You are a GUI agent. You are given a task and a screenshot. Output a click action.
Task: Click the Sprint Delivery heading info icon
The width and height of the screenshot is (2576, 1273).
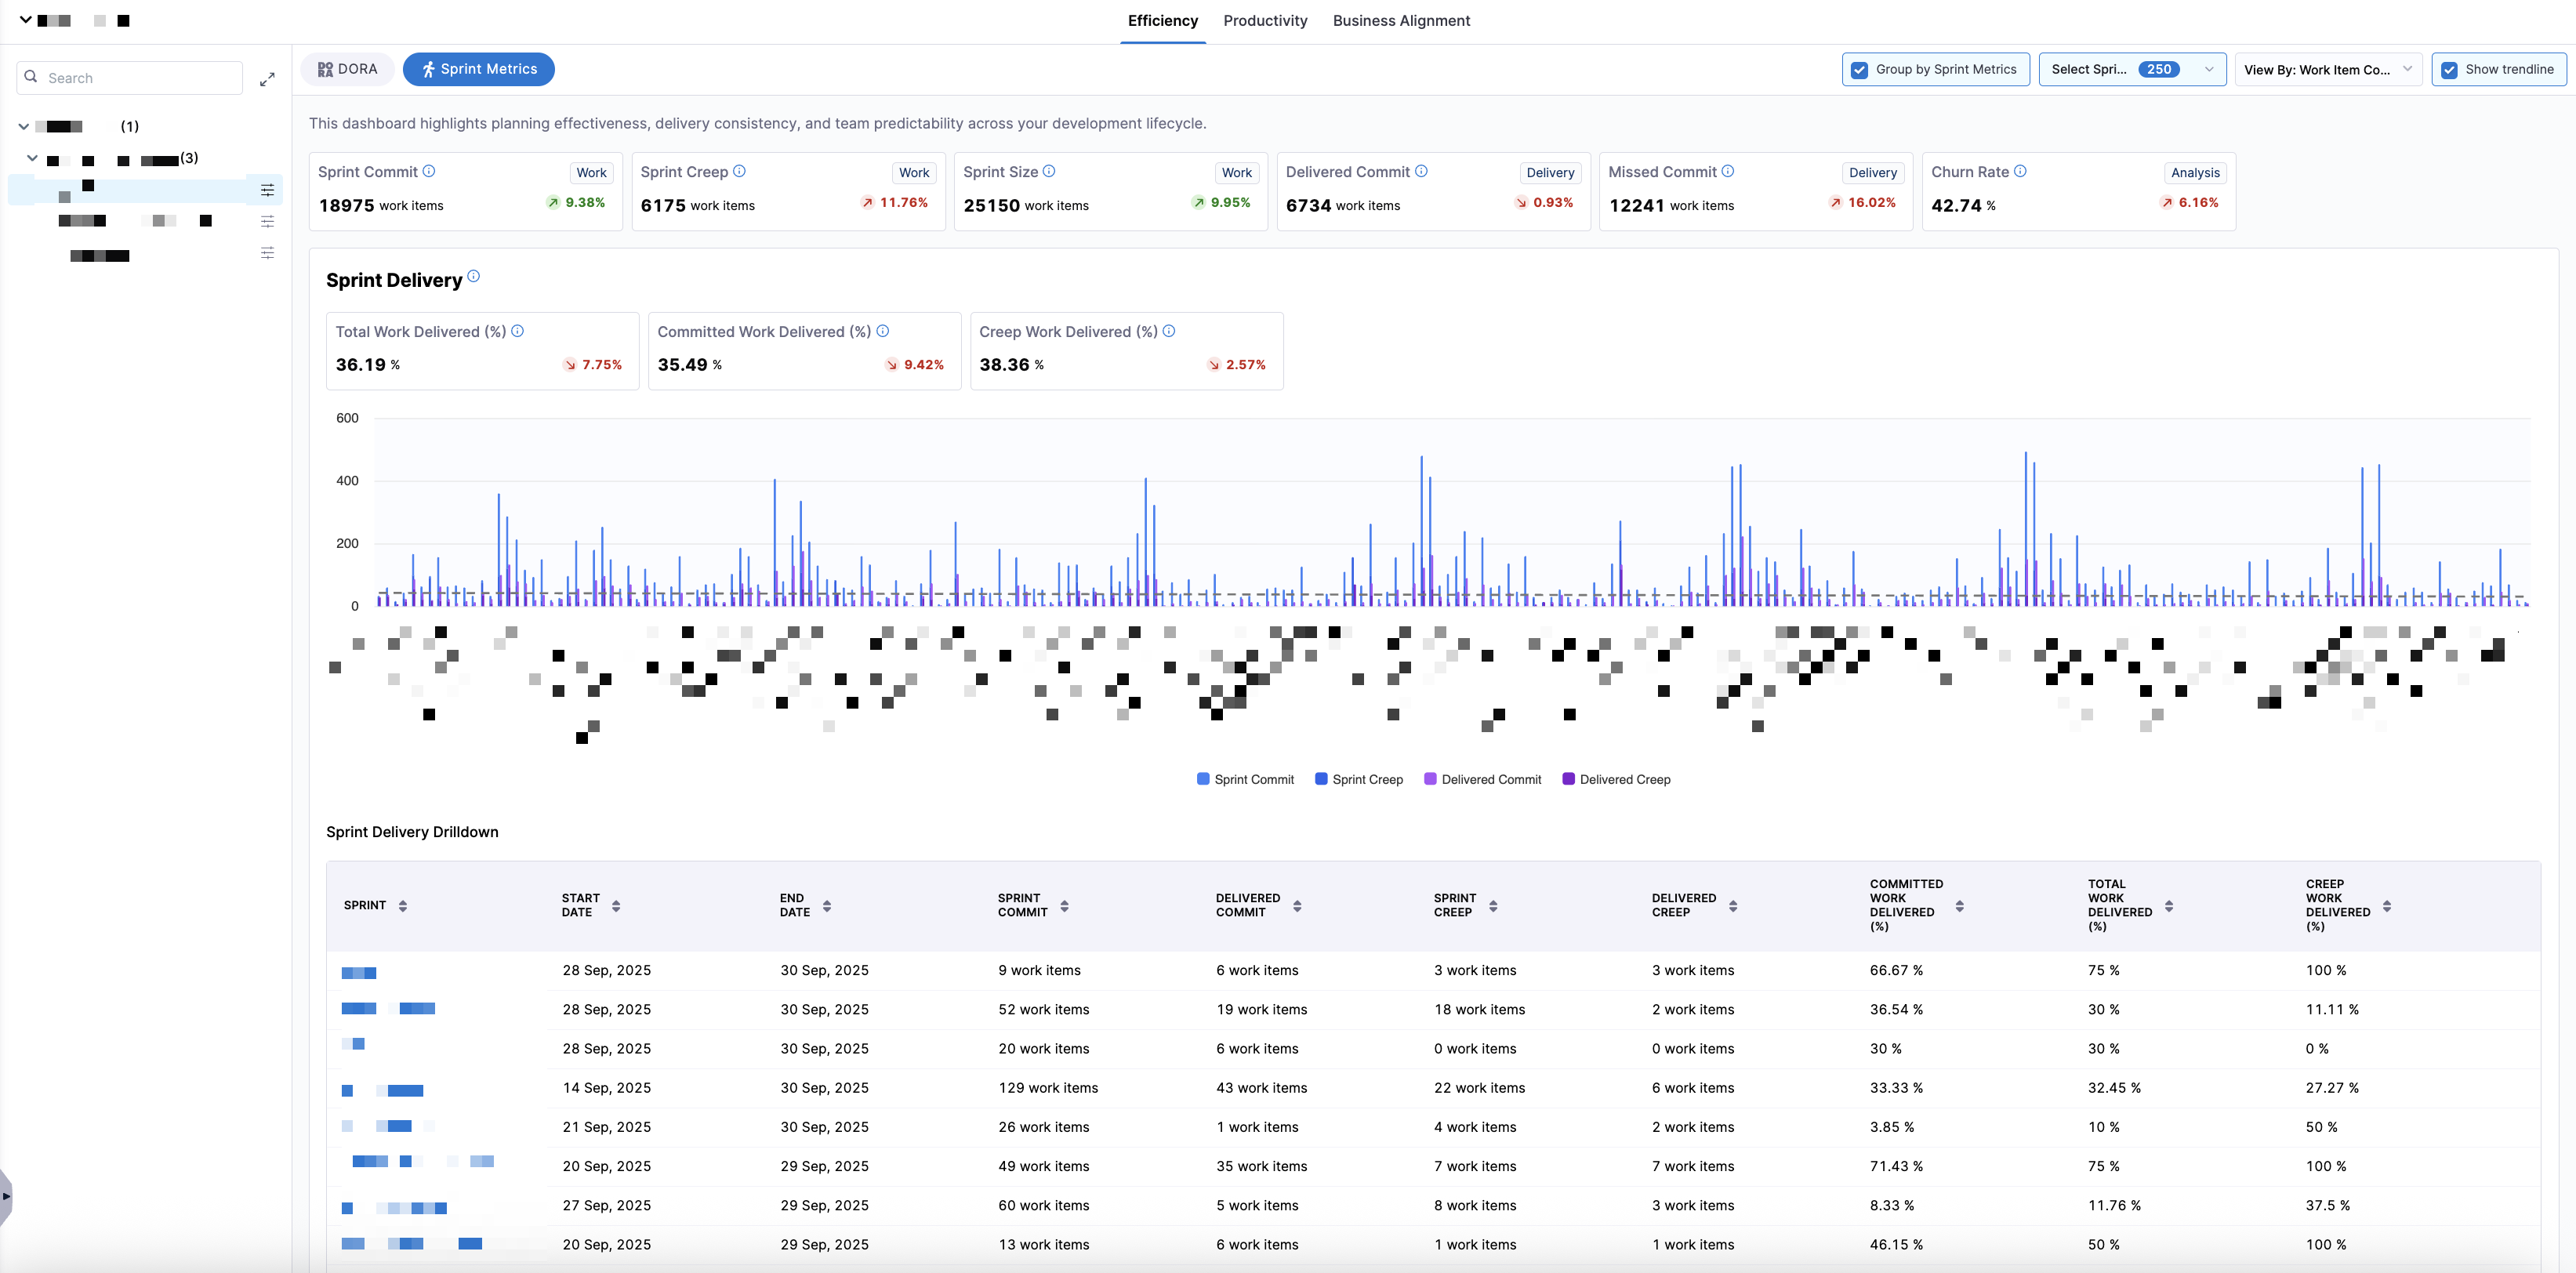point(474,277)
